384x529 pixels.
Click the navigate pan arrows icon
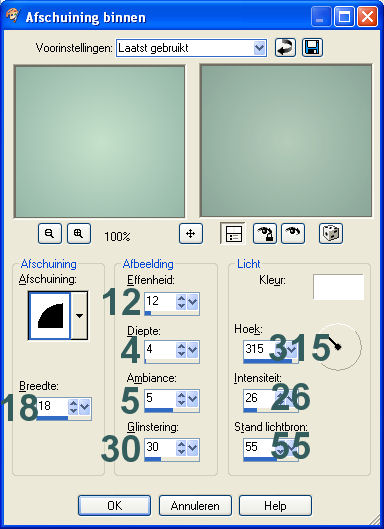point(191,233)
